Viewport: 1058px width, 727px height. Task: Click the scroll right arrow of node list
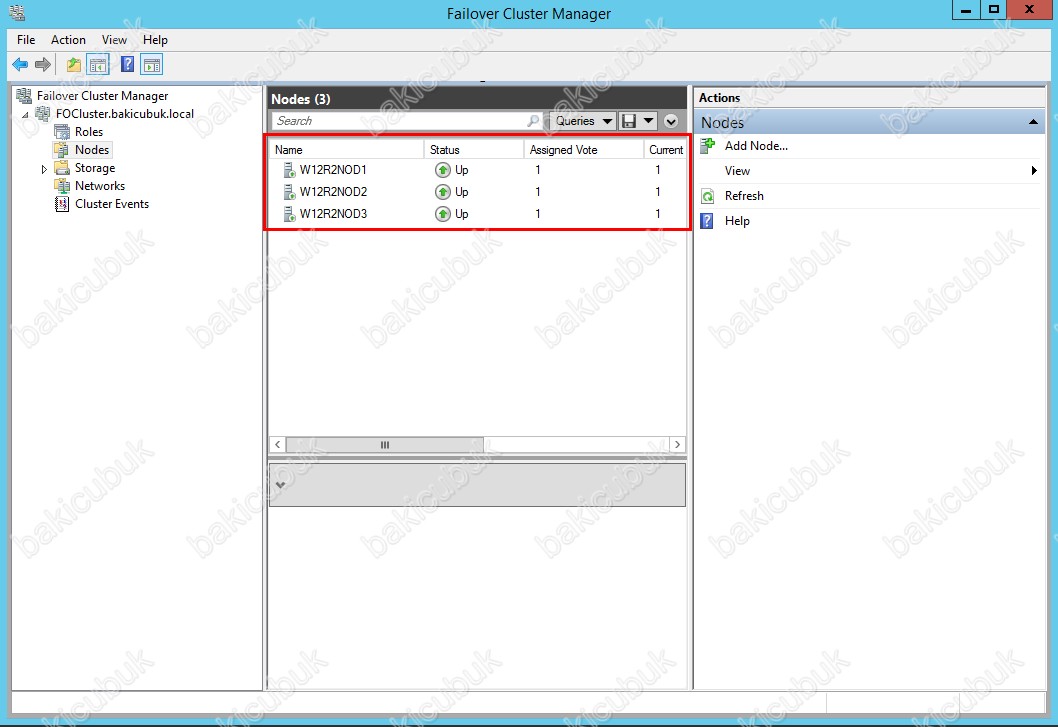click(x=677, y=445)
